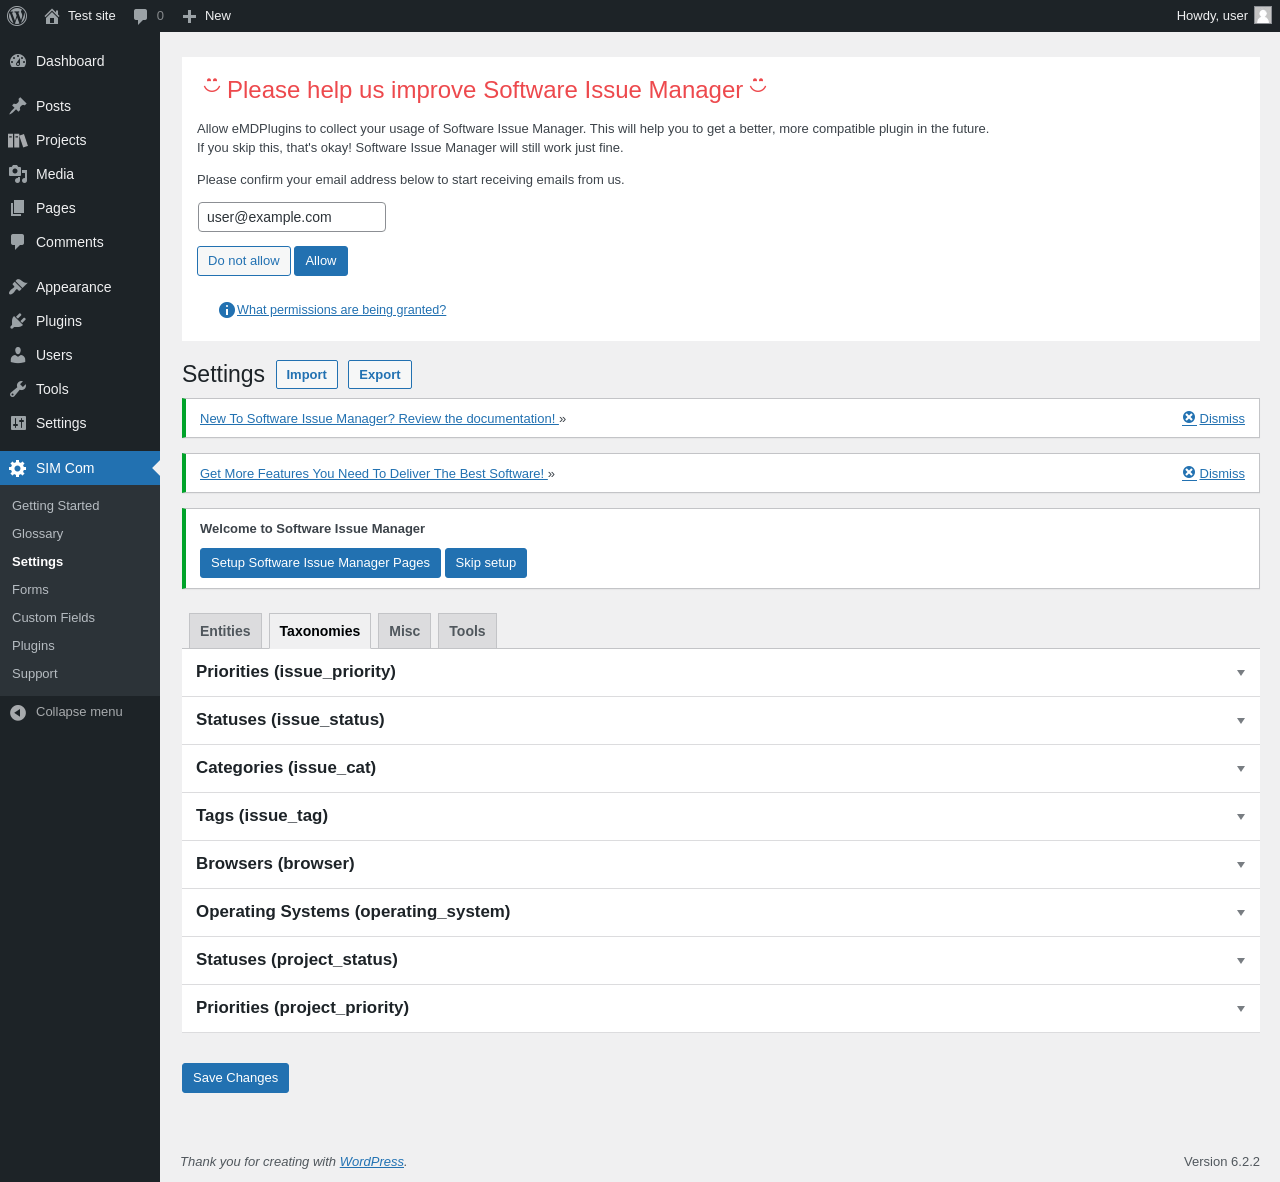Viewport: 1280px width, 1182px height.
Task: Click the Settings sliders icon
Action: (18, 423)
